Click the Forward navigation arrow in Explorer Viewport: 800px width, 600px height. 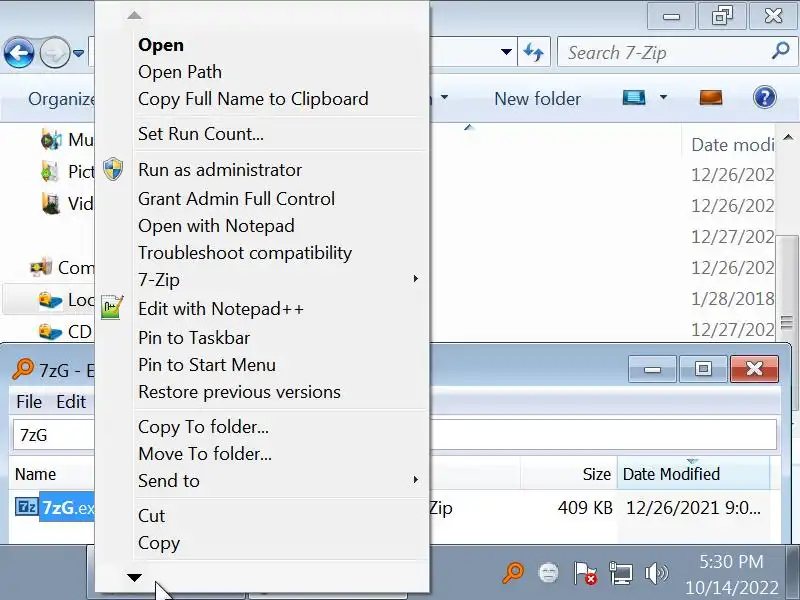[x=55, y=53]
